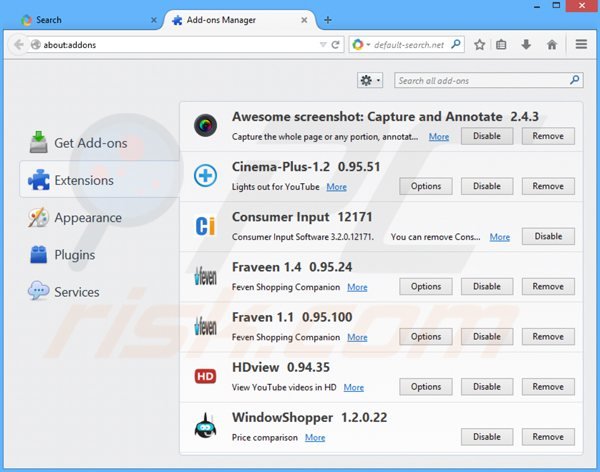Open a new tab with plus button

(328, 20)
